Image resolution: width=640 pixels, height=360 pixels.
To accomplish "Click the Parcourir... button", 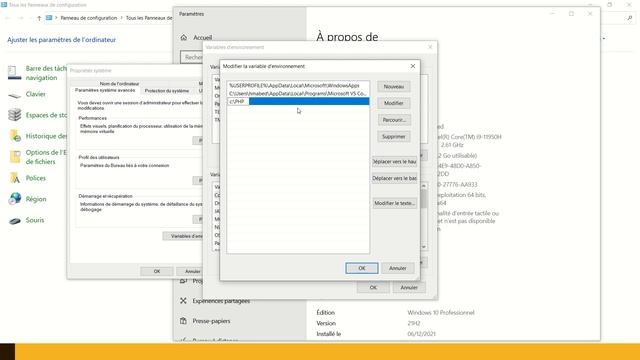I will tap(393, 120).
